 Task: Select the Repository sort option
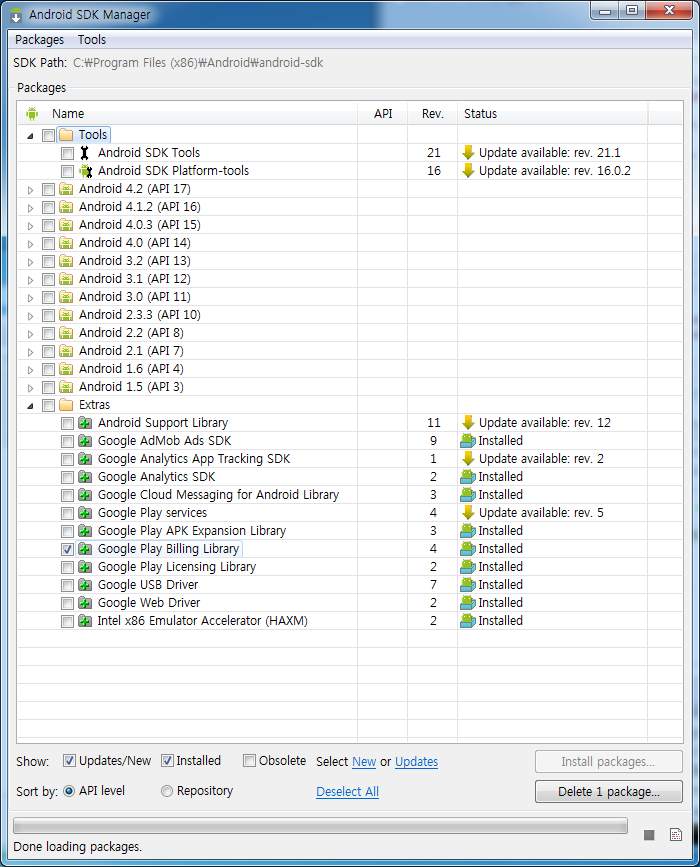pyautogui.click(x=167, y=791)
